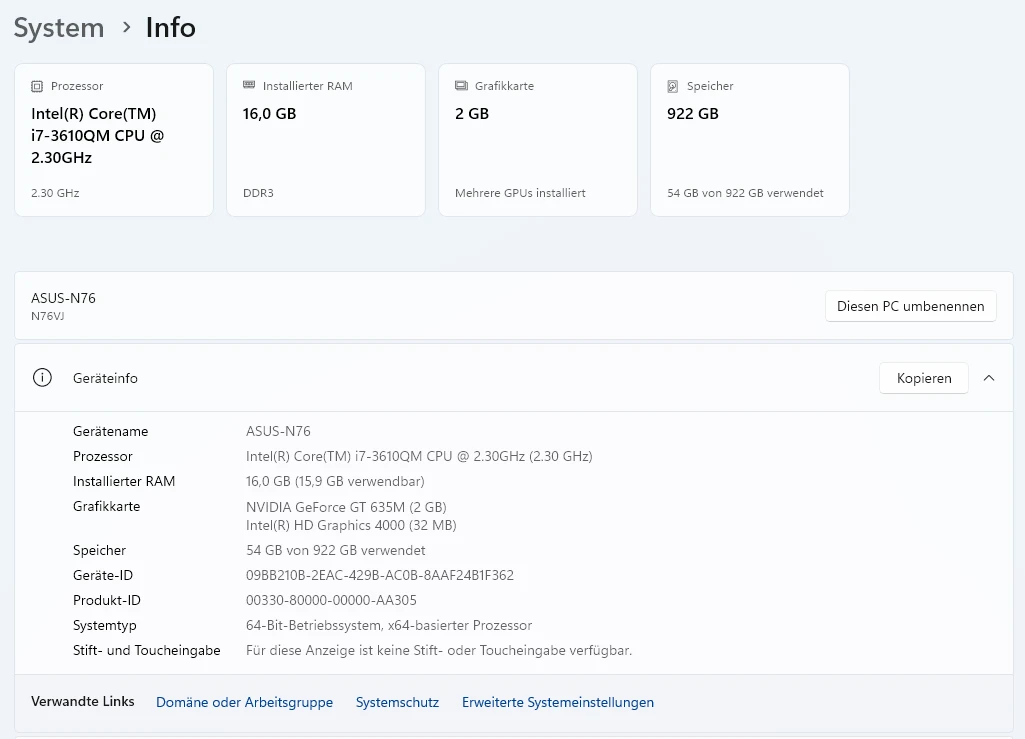Click the Prozessor card chip icon

pos(37,86)
